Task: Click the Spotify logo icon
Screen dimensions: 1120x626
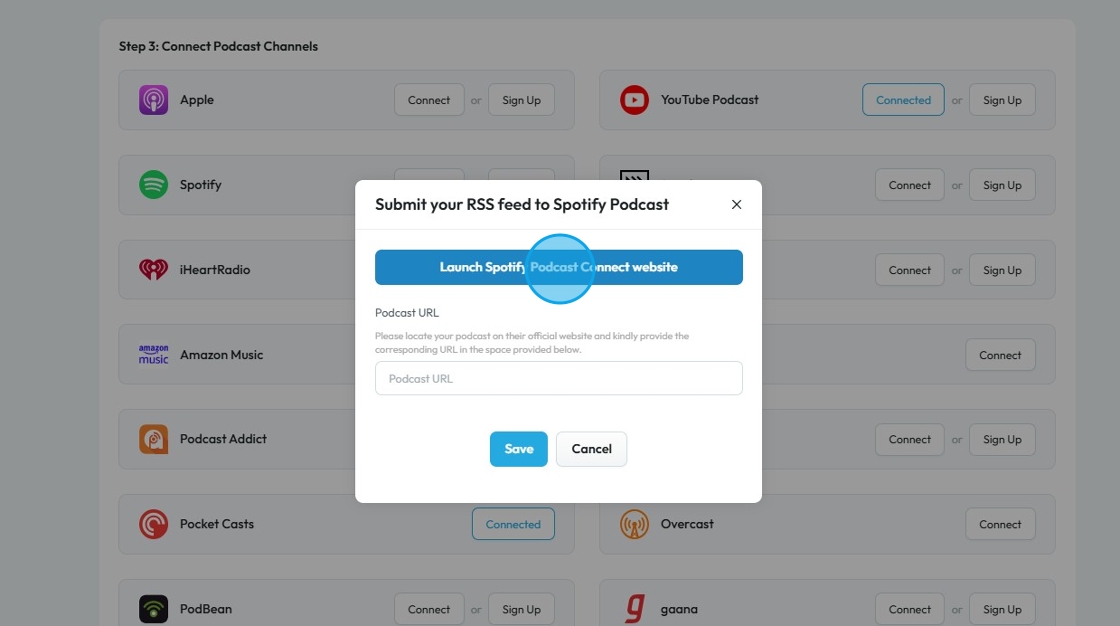Action: [x=153, y=185]
